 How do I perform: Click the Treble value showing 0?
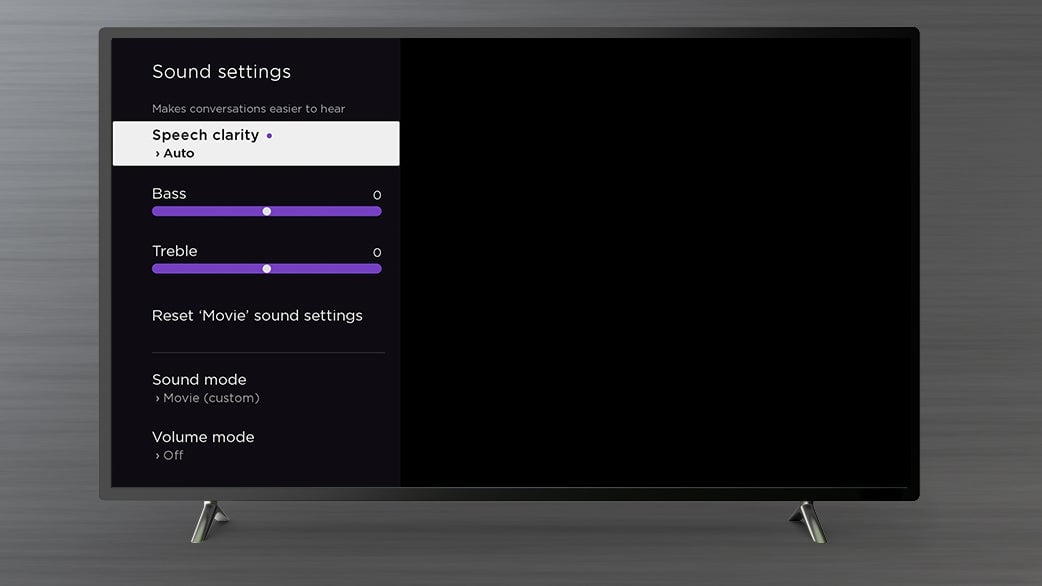click(377, 252)
